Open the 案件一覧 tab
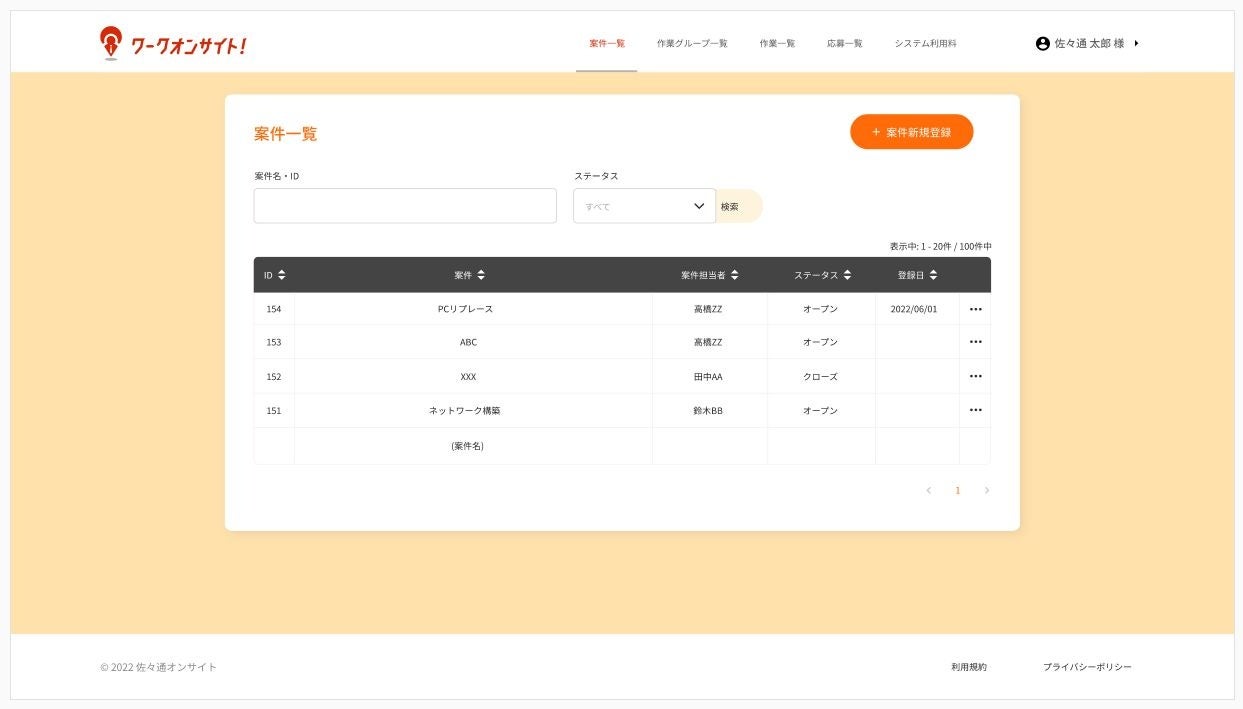The height and width of the screenshot is (709, 1243). click(607, 43)
